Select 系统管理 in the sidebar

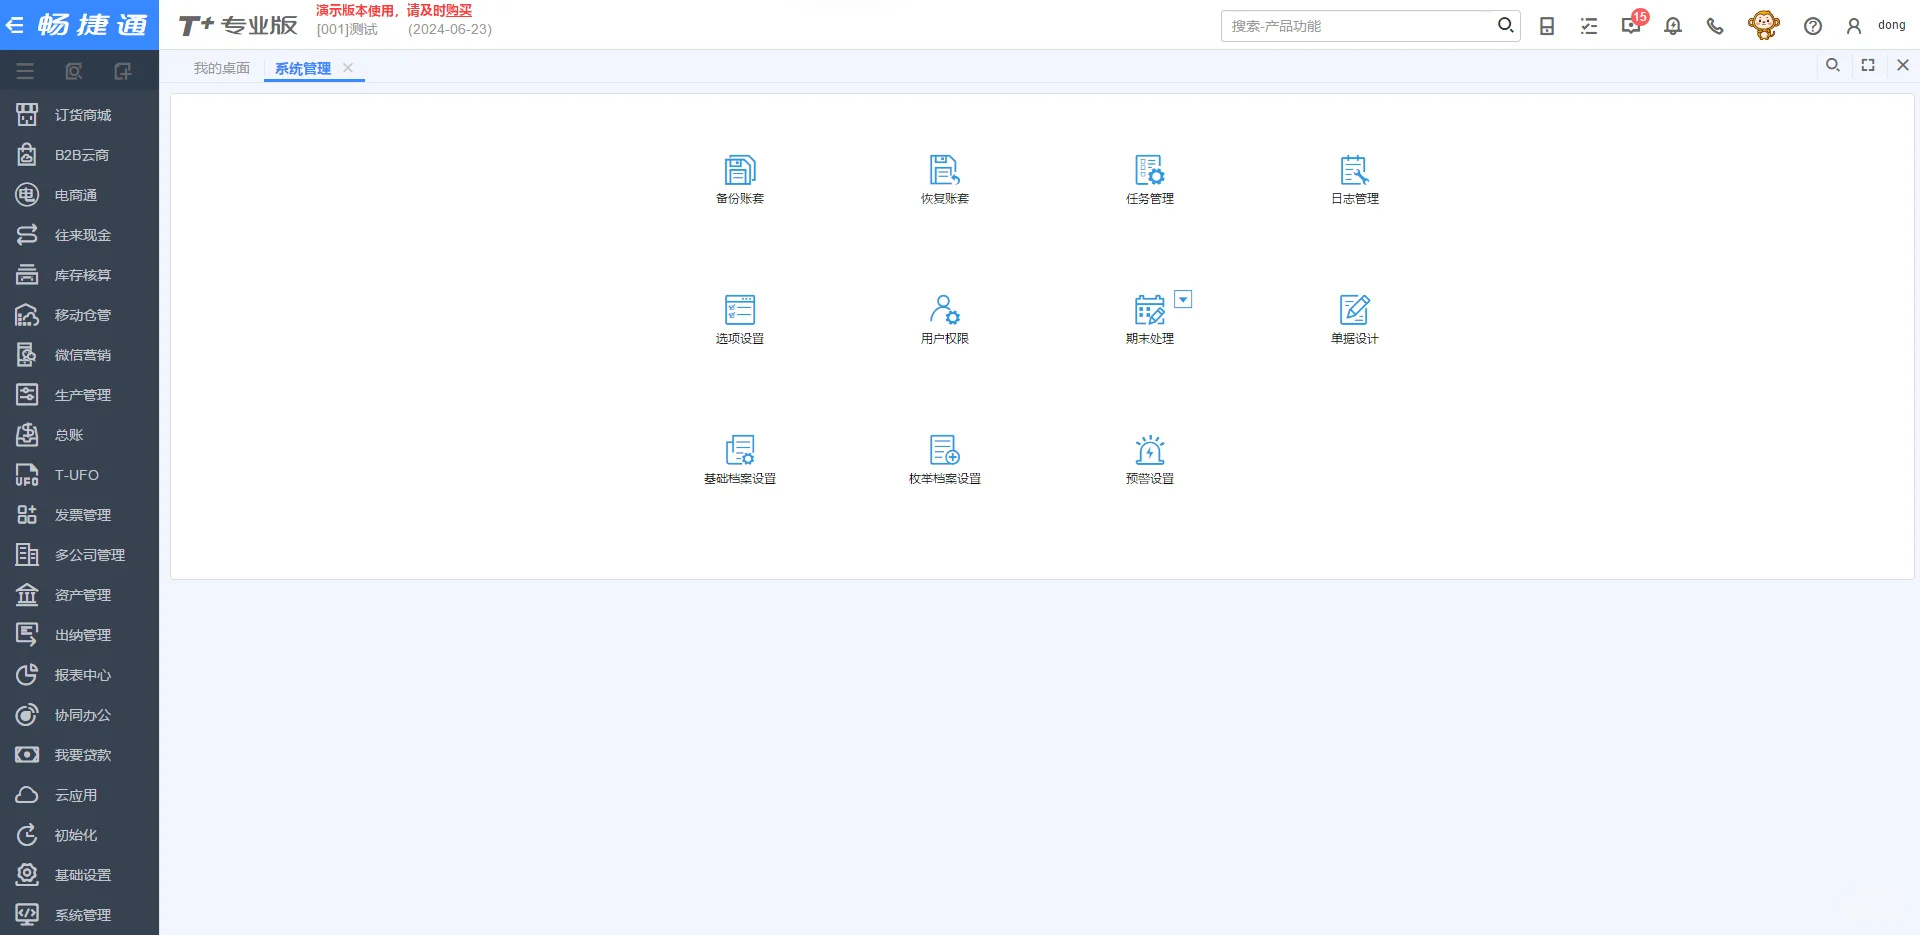coord(79,915)
